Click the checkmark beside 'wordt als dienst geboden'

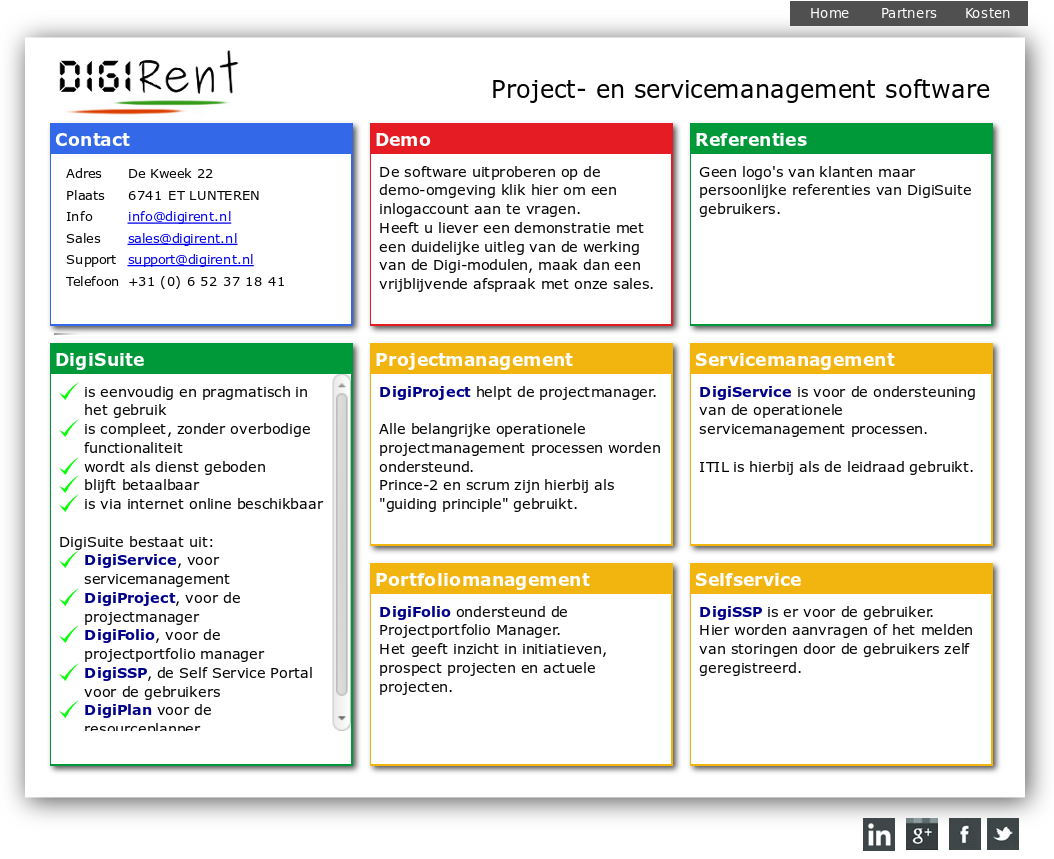(69, 466)
